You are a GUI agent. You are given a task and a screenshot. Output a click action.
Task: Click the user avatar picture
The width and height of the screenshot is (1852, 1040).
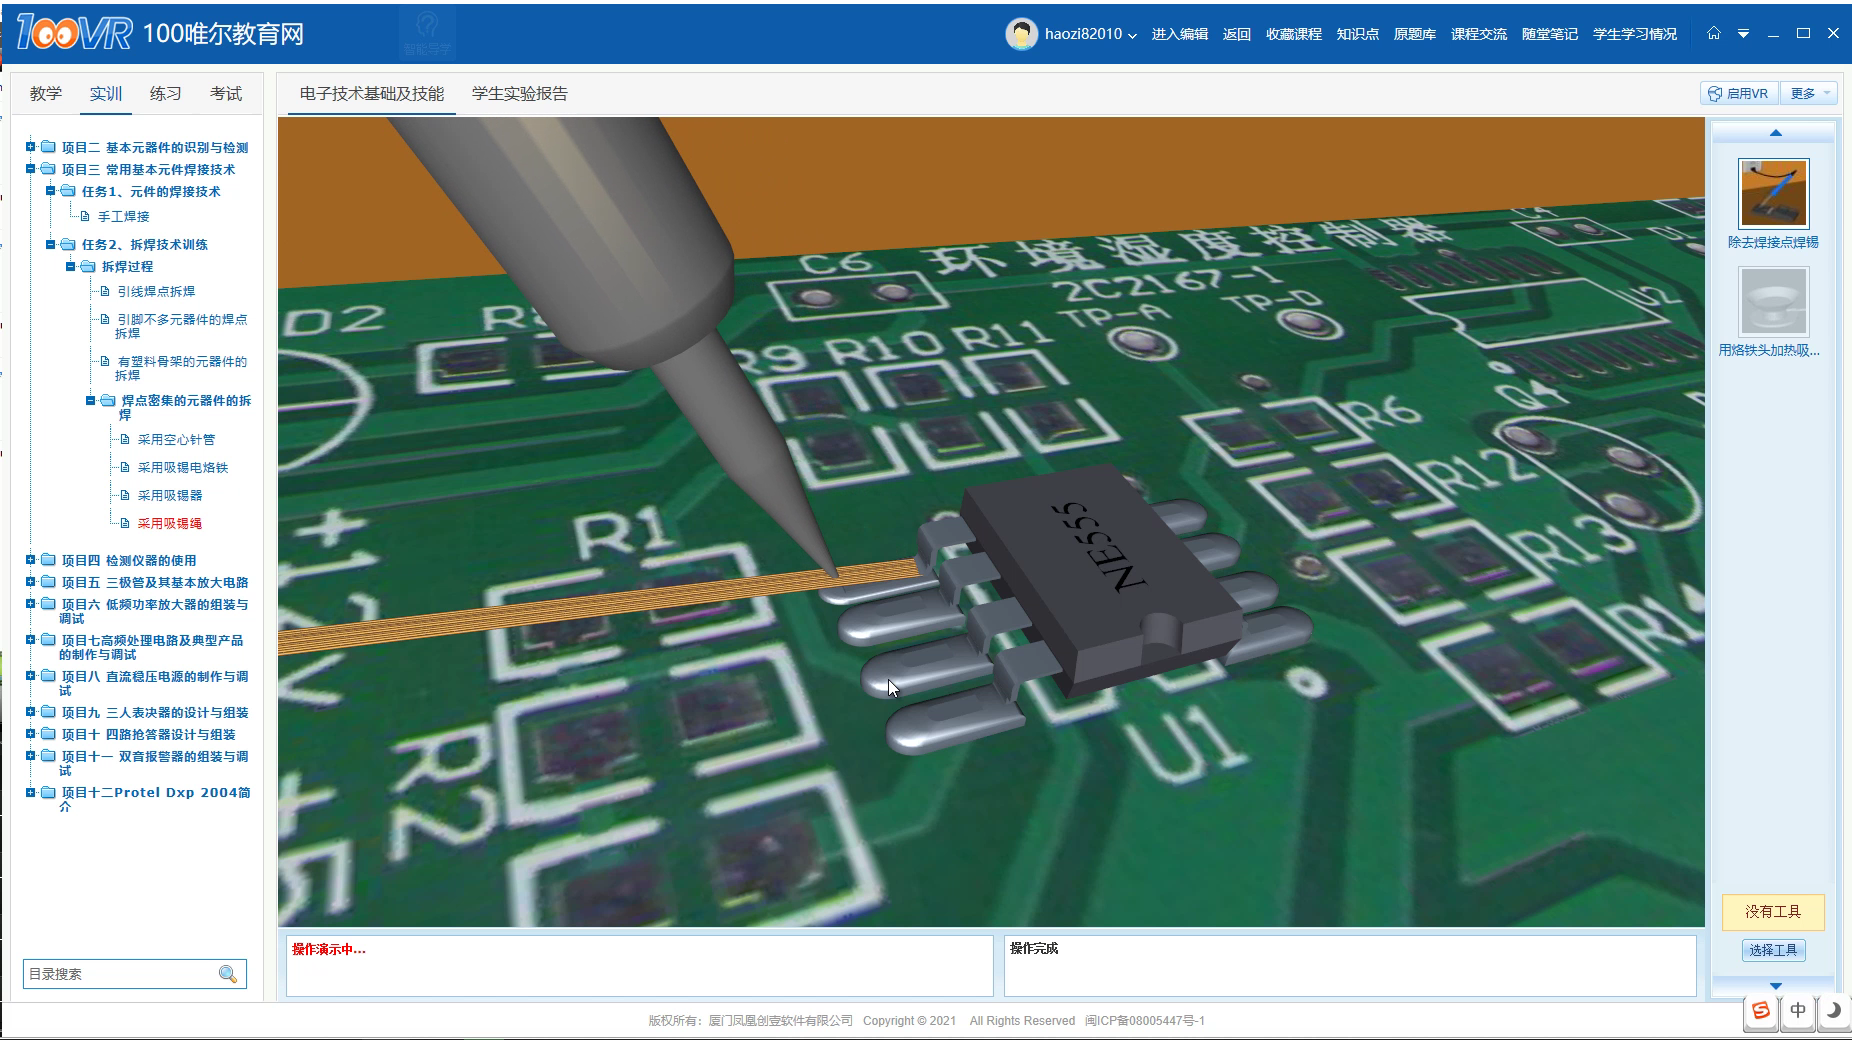click(1021, 34)
